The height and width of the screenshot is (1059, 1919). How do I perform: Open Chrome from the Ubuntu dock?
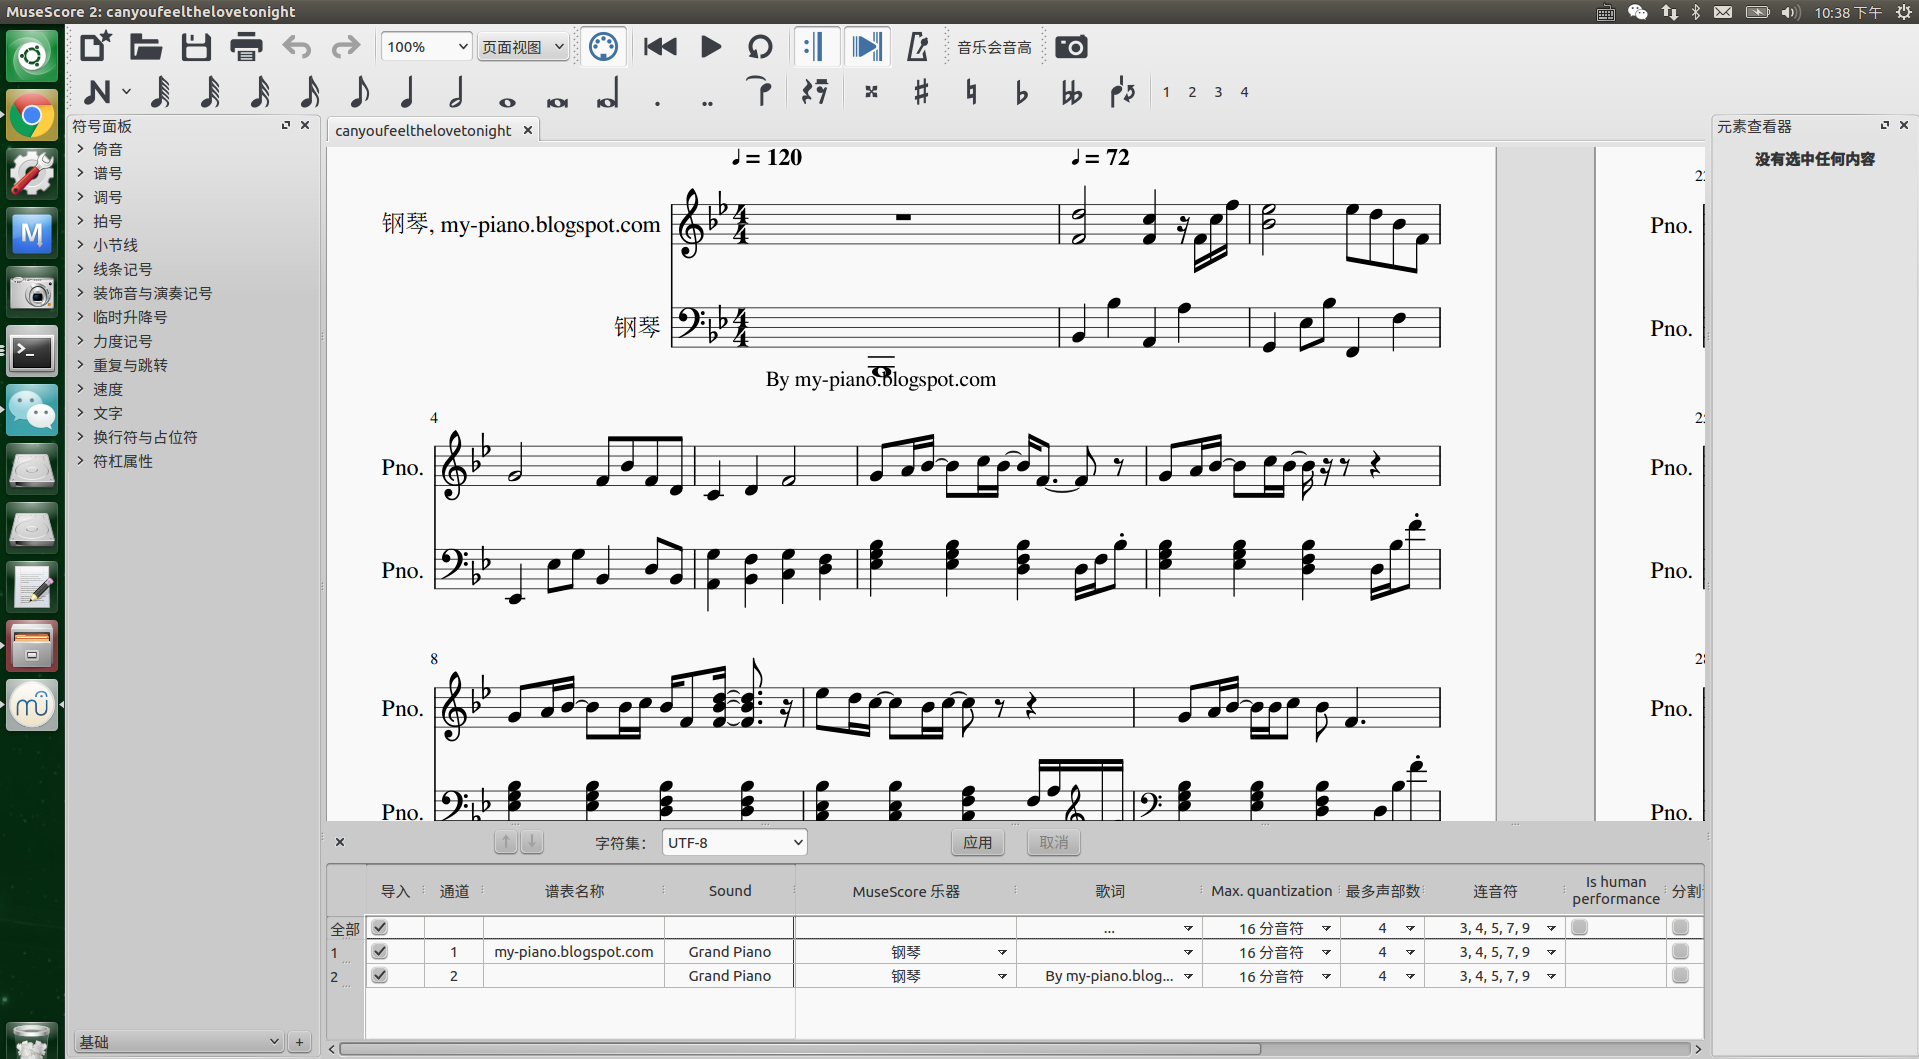coord(32,117)
